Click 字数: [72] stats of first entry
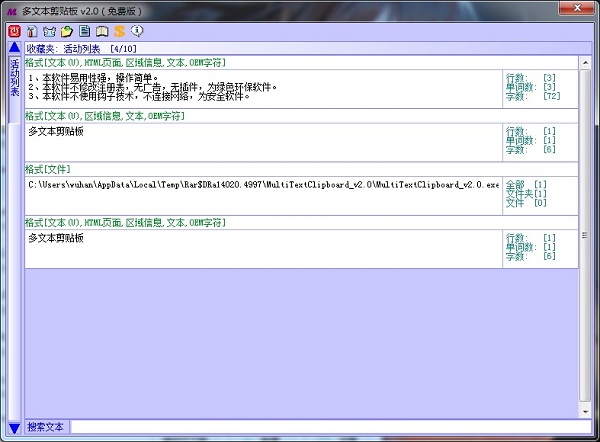 (x=533, y=96)
